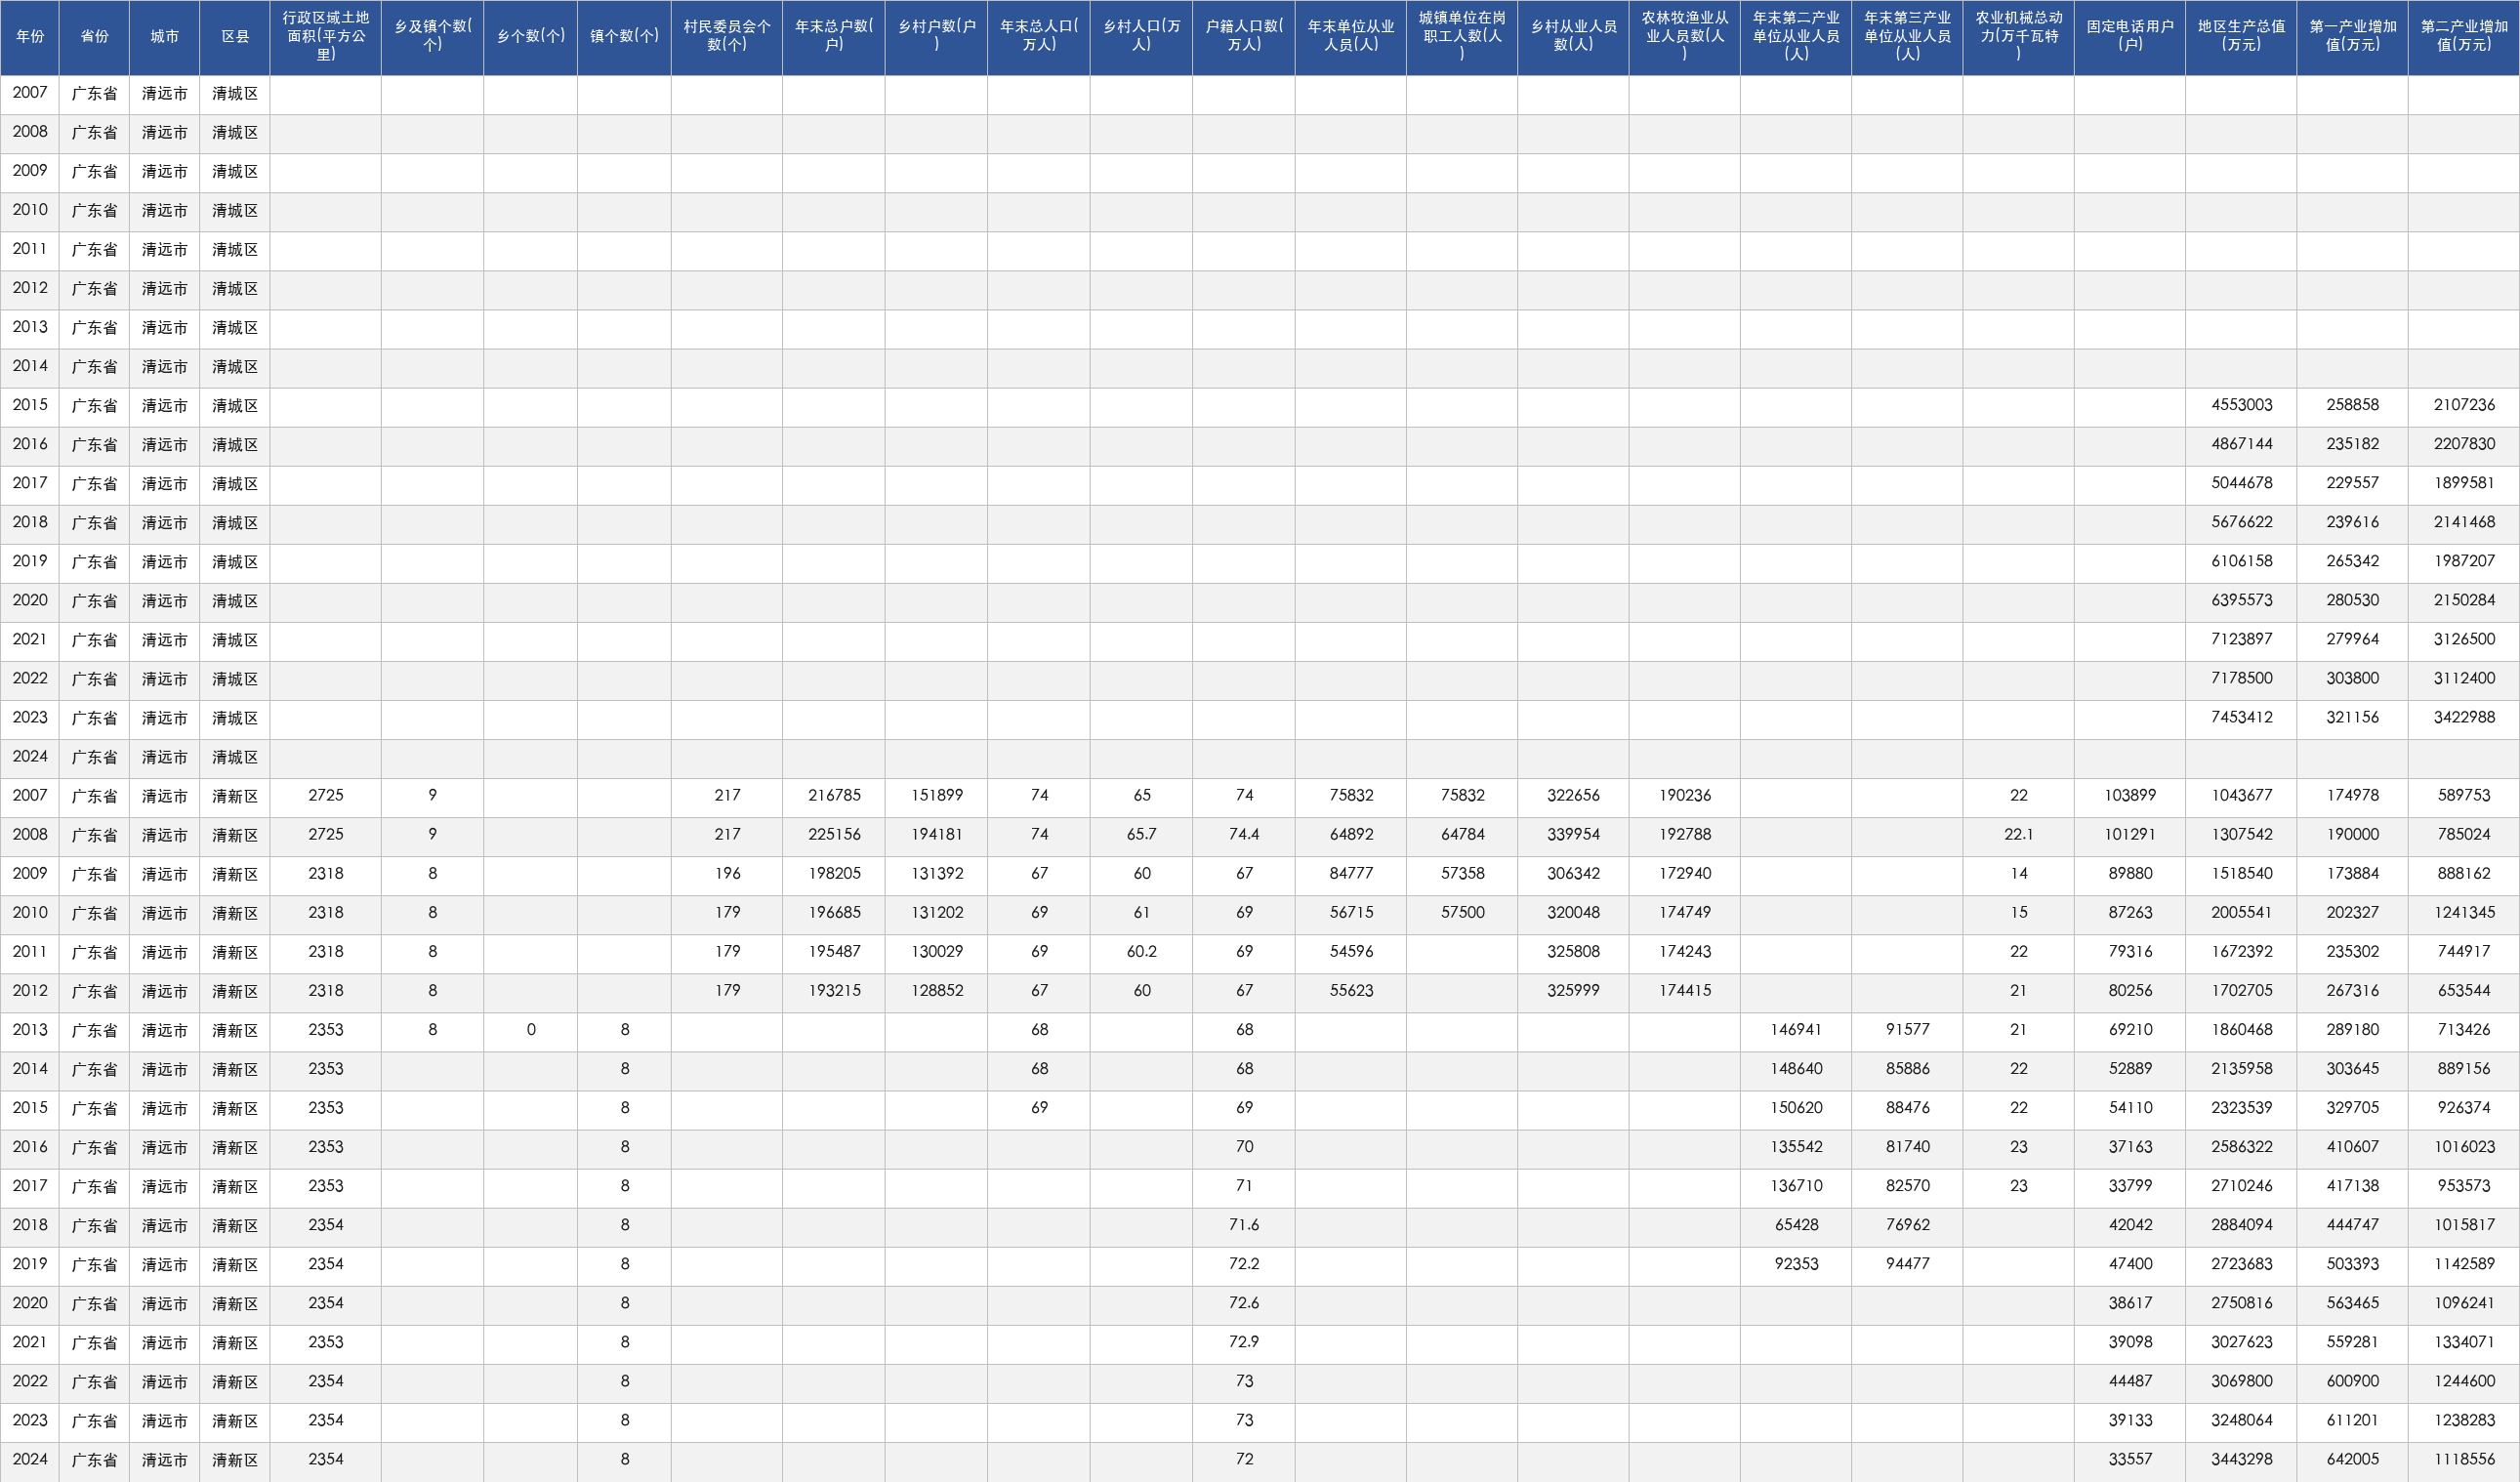Click the 户籍人口数(万人) header
The height and width of the screenshot is (1482, 2520).
1244,37
